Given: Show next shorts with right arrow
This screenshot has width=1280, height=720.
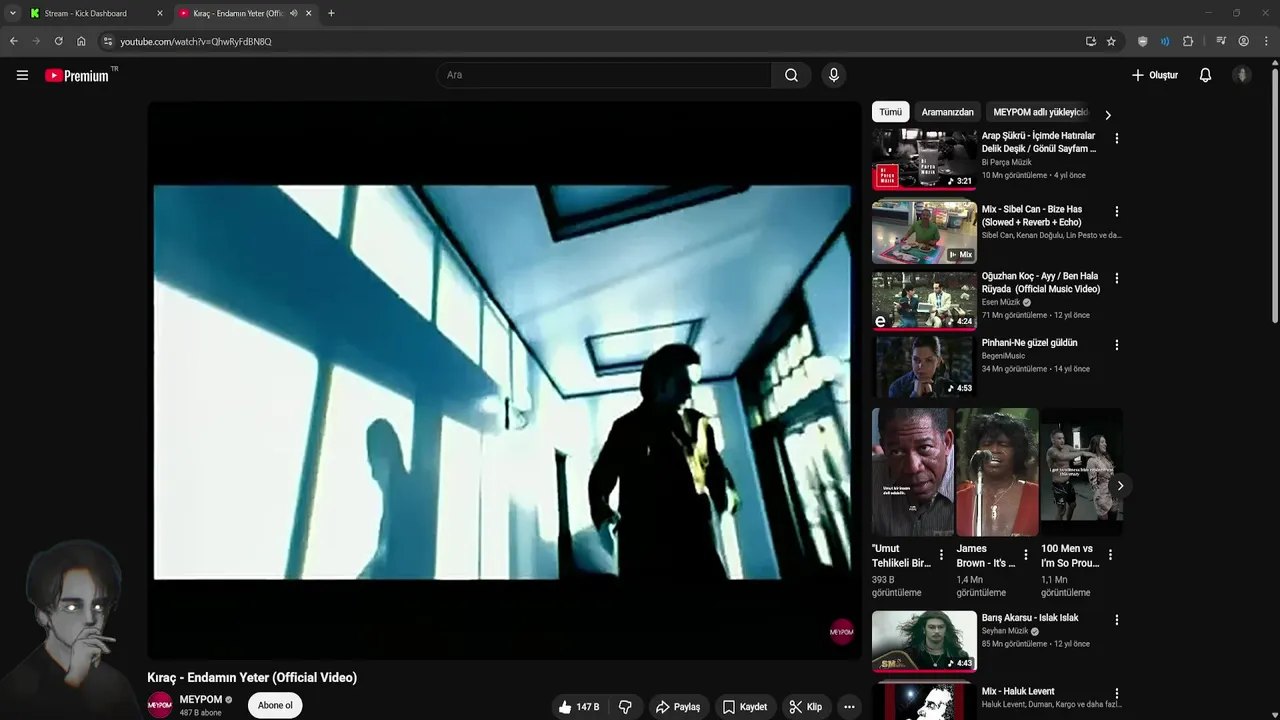Looking at the screenshot, I should pos(1120,486).
